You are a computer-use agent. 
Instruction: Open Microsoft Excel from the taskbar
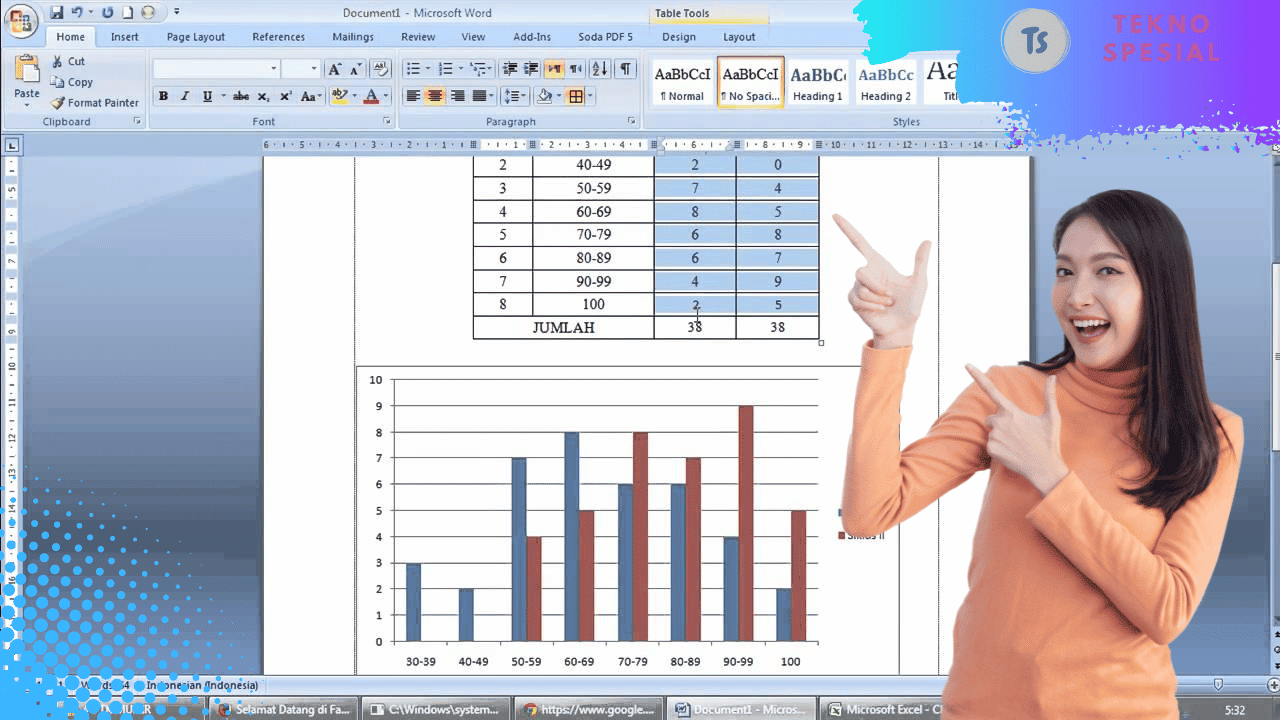(884, 709)
